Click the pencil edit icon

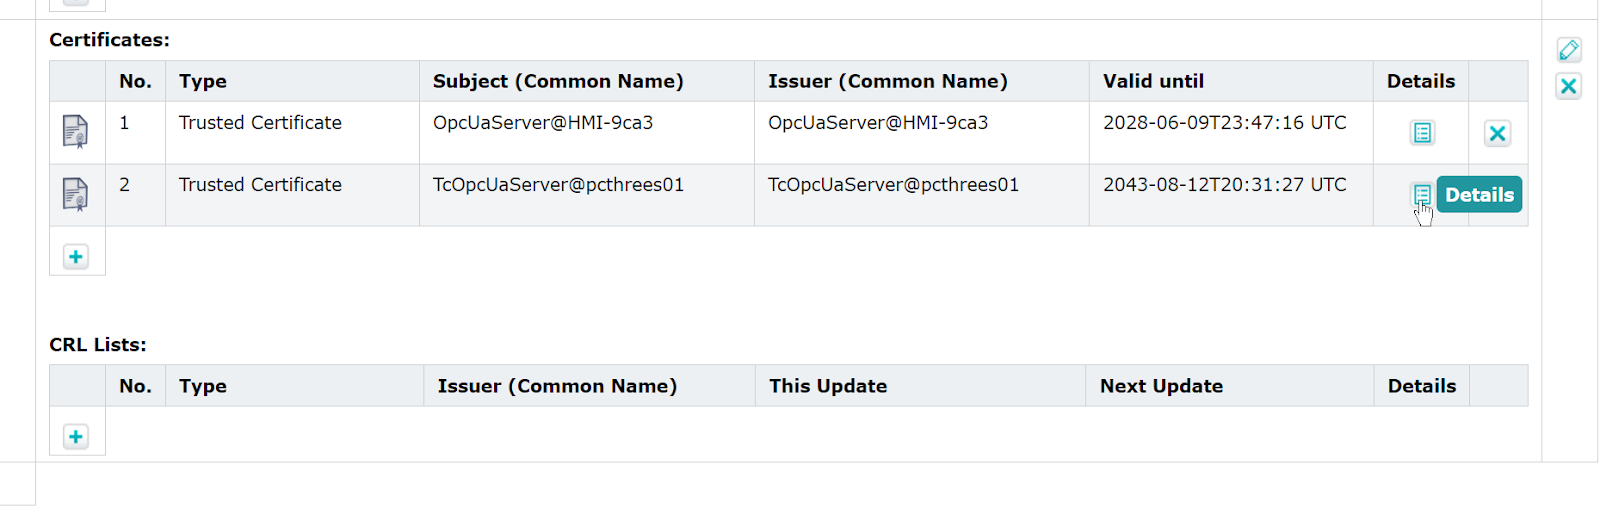click(1569, 50)
